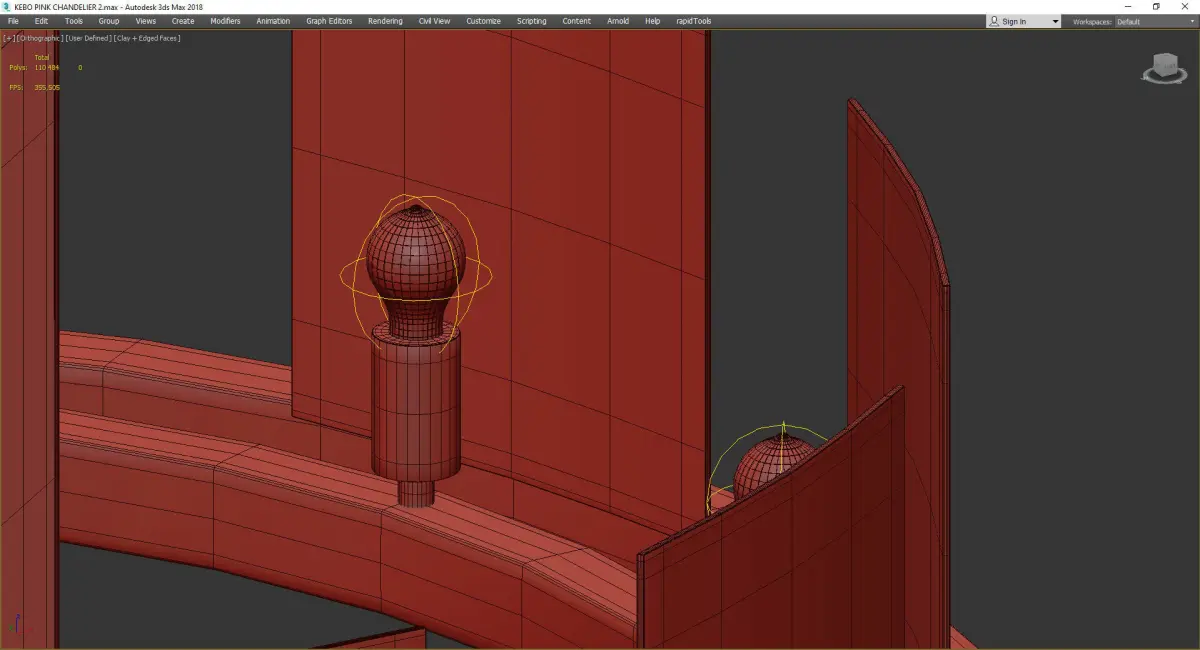This screenshot has width=1200, height=650.
Task: Open the Graph Editors menu
Action: pos(329,21)
